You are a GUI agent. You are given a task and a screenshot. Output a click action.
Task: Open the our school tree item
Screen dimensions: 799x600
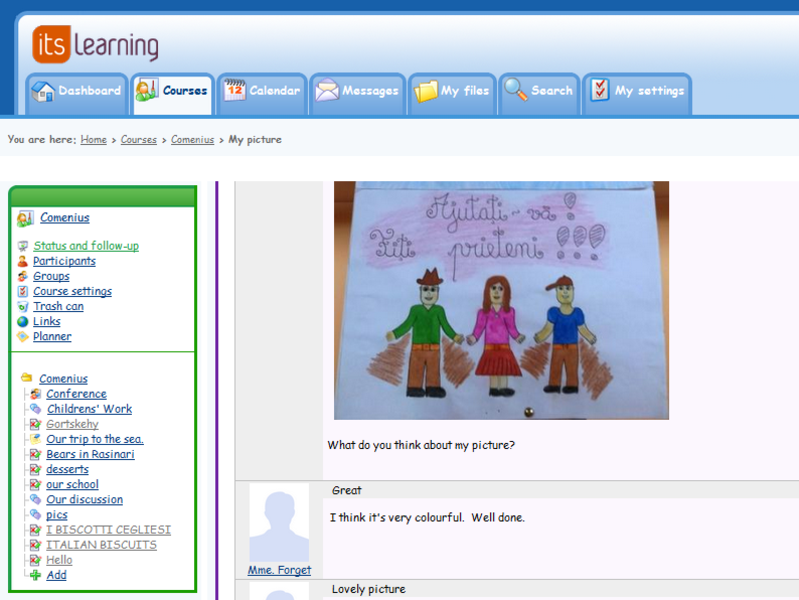tap(72, 484)
